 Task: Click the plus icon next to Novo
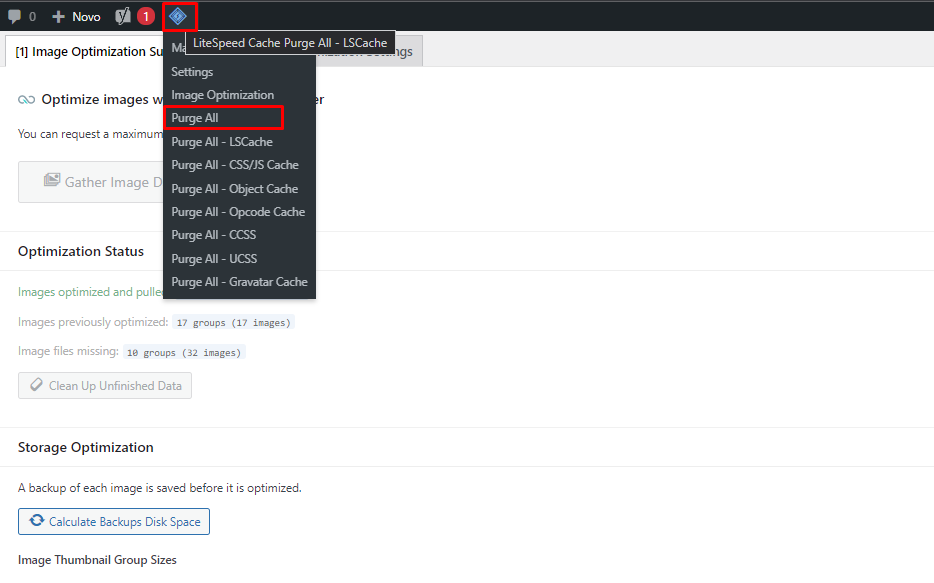pos(58,17)
